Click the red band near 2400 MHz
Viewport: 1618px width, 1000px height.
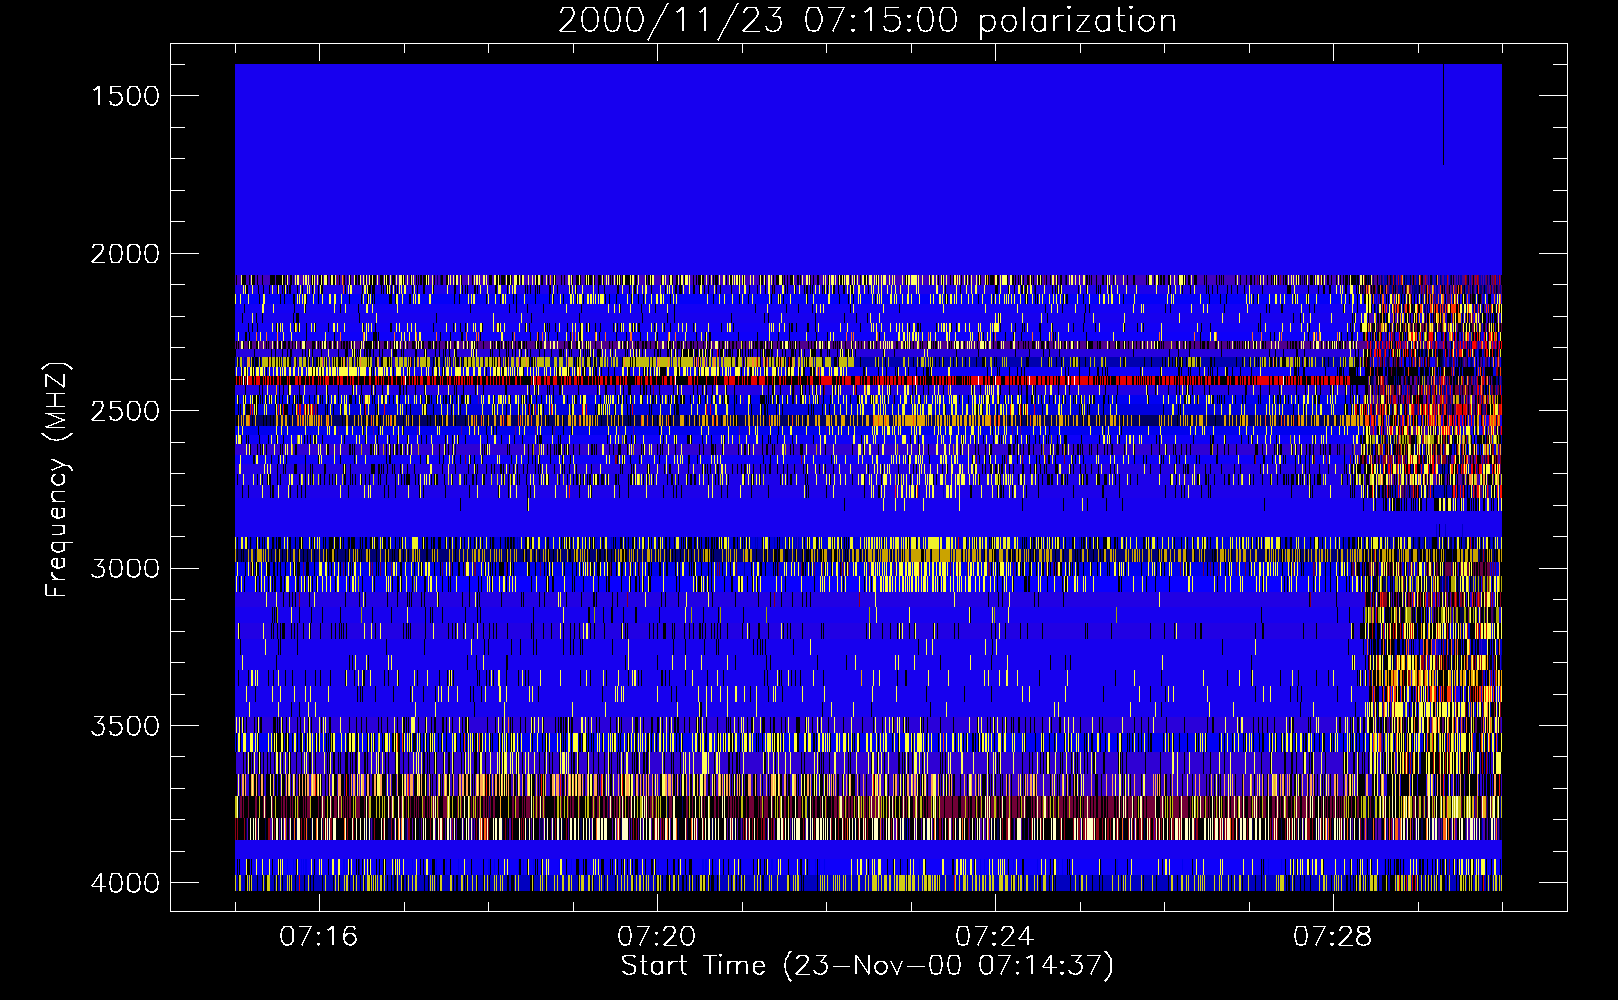(800, 380)
